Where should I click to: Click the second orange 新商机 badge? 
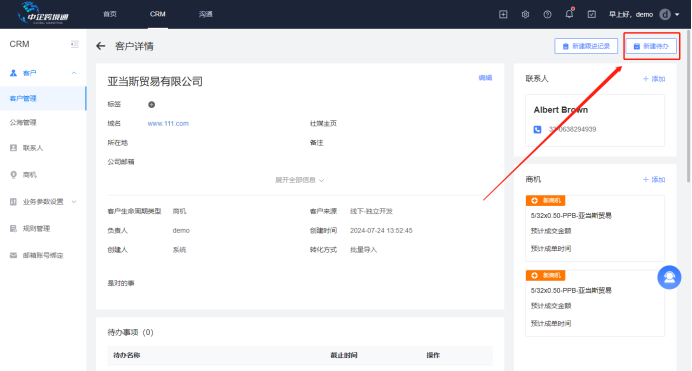click(x=545, y=276)
